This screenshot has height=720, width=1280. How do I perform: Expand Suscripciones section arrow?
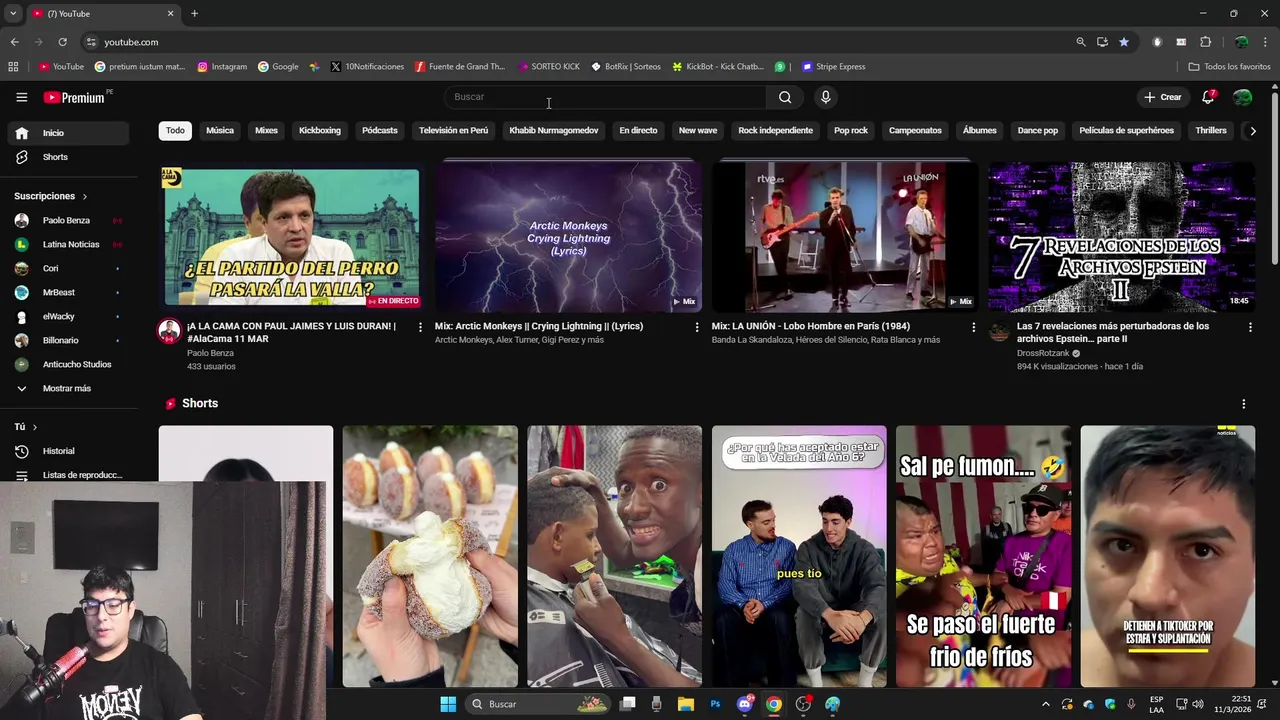click(x=85, y=196)
